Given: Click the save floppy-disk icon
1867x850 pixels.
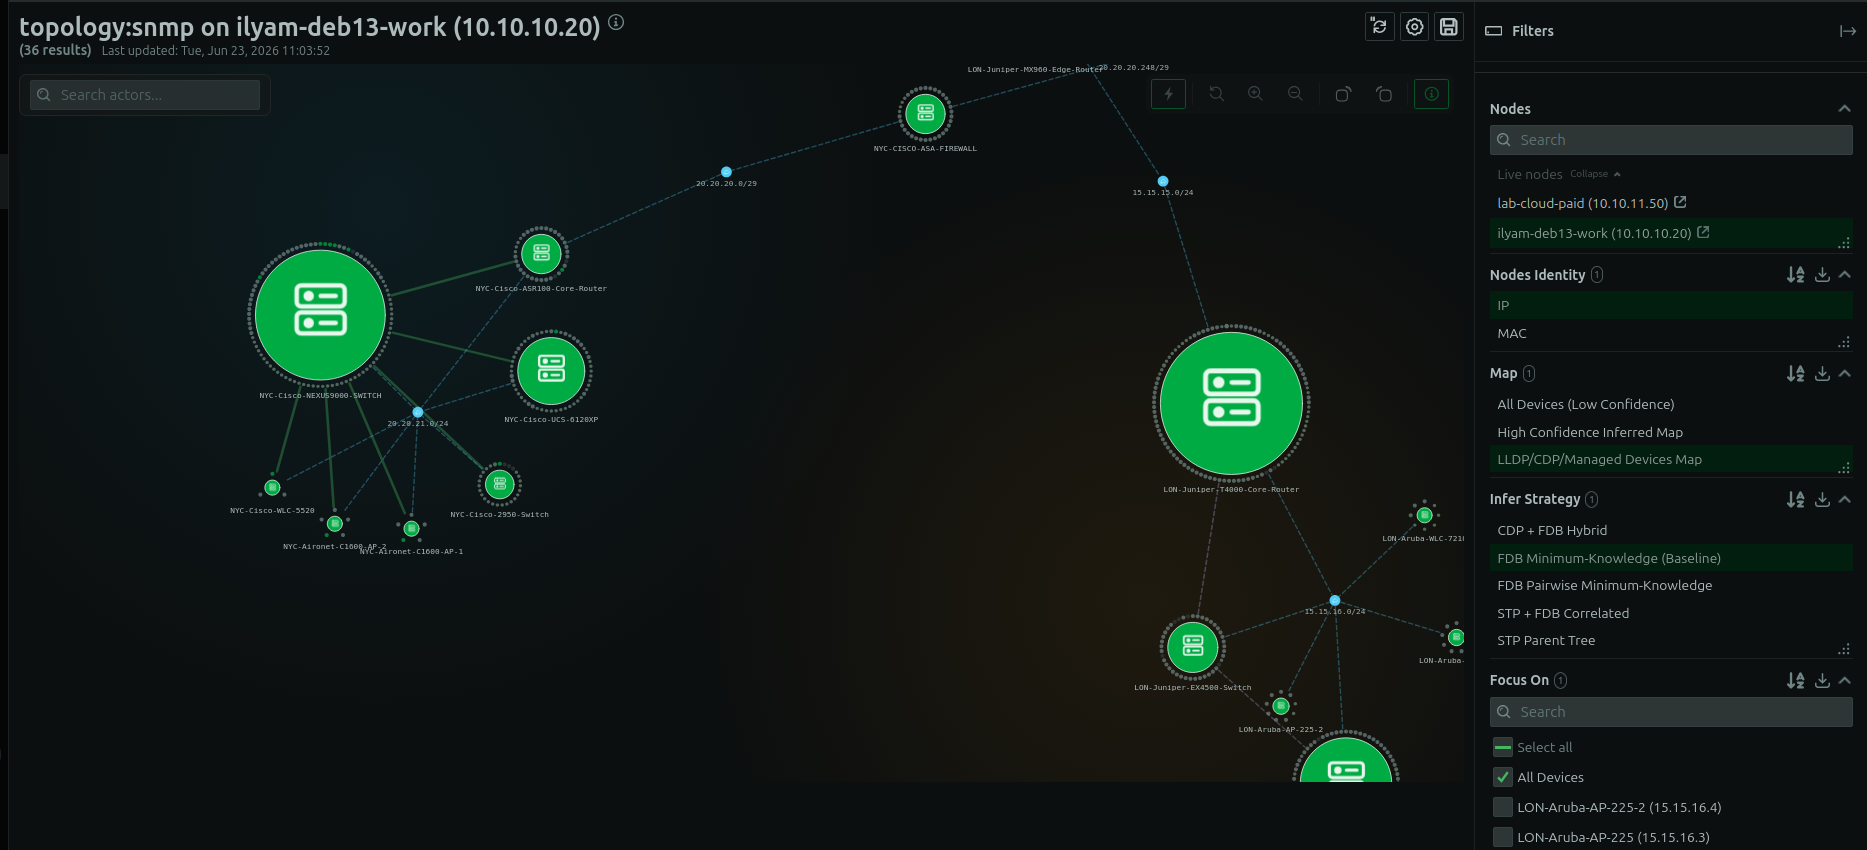Looking at the screenshot, I should [x=1449, y=27].
